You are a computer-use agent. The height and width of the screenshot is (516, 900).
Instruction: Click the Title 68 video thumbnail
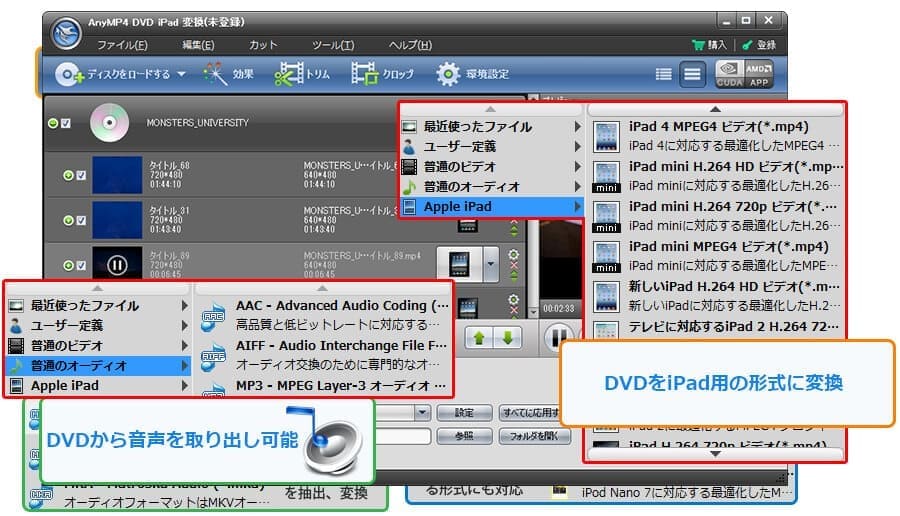coord(117,175)
